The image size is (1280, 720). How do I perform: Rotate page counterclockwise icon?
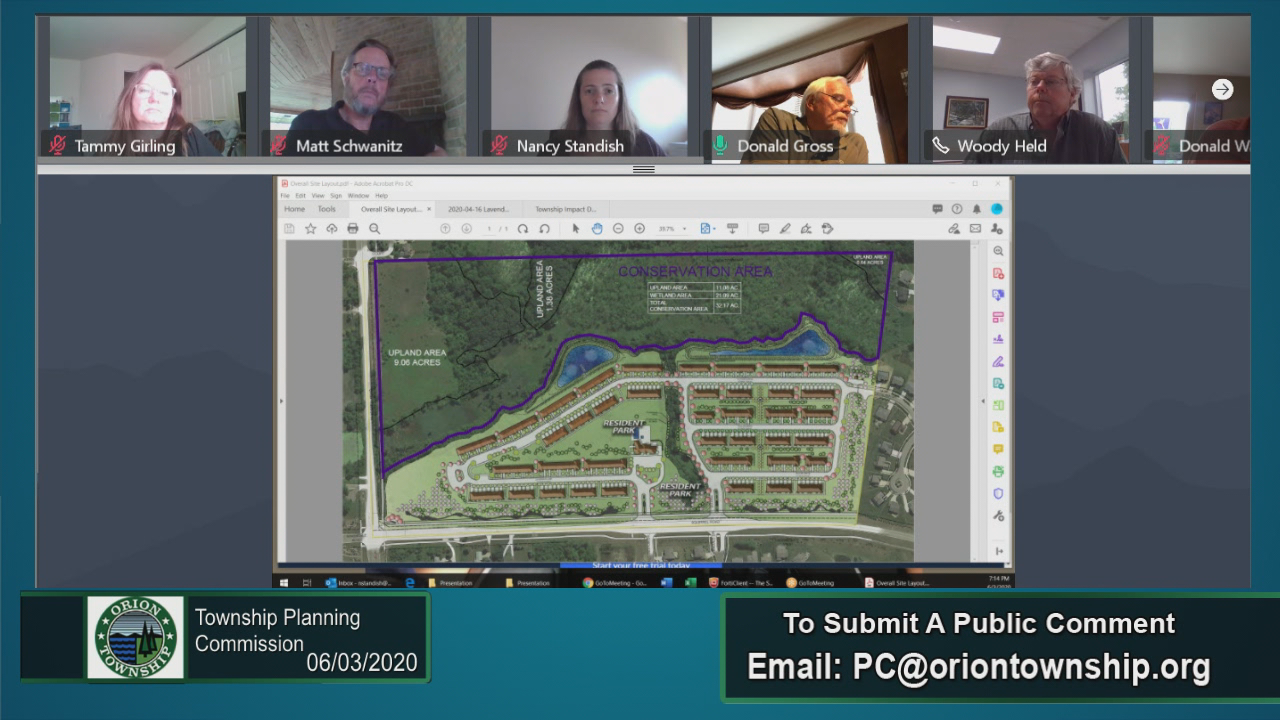[545, 229]
